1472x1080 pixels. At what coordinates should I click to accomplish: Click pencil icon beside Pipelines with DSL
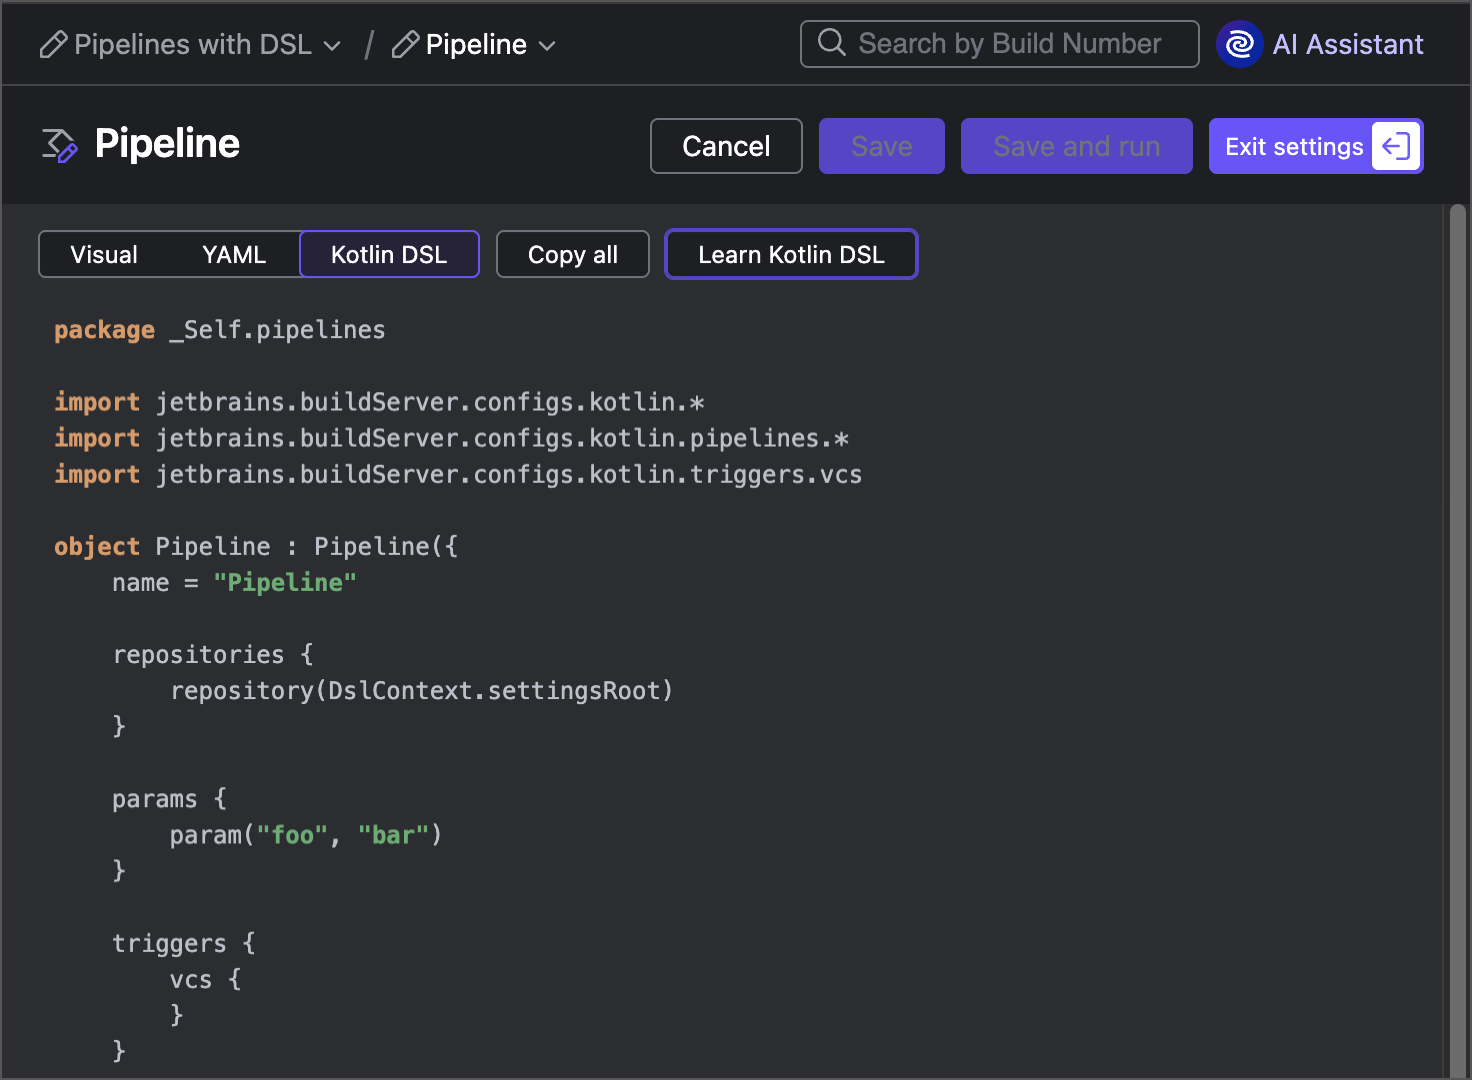(x=53, y=45)
